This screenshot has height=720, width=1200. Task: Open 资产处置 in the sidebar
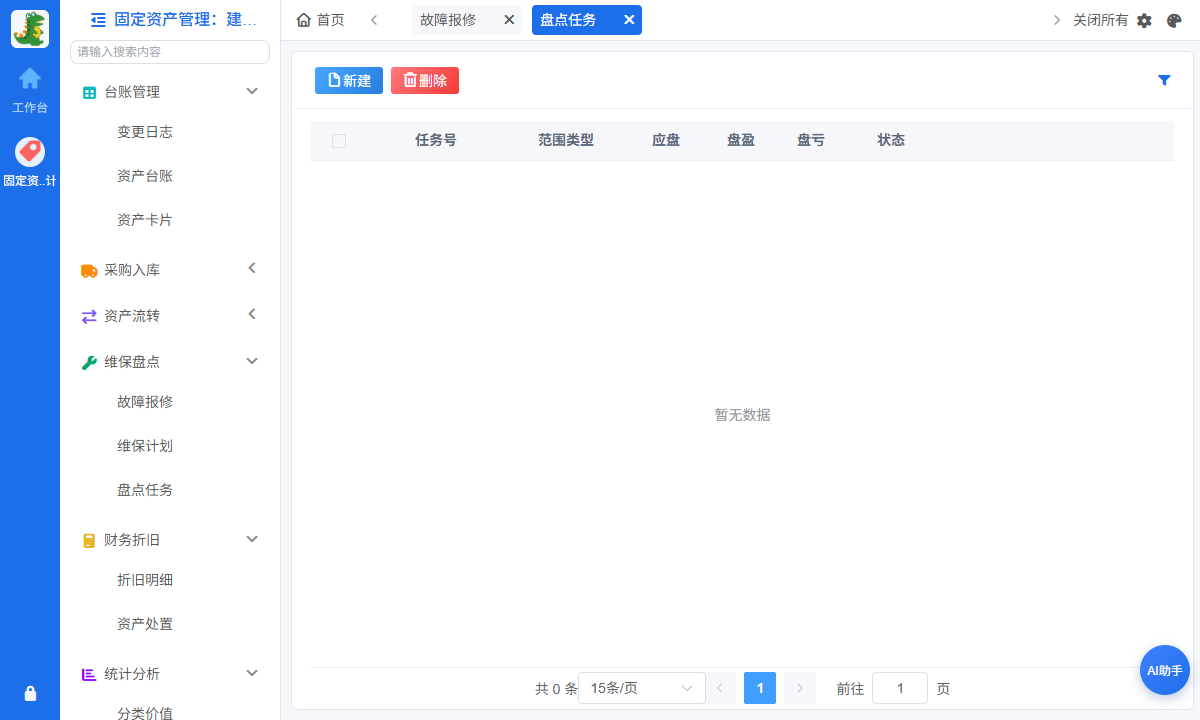pyautogui.click(x=145, y=624)
